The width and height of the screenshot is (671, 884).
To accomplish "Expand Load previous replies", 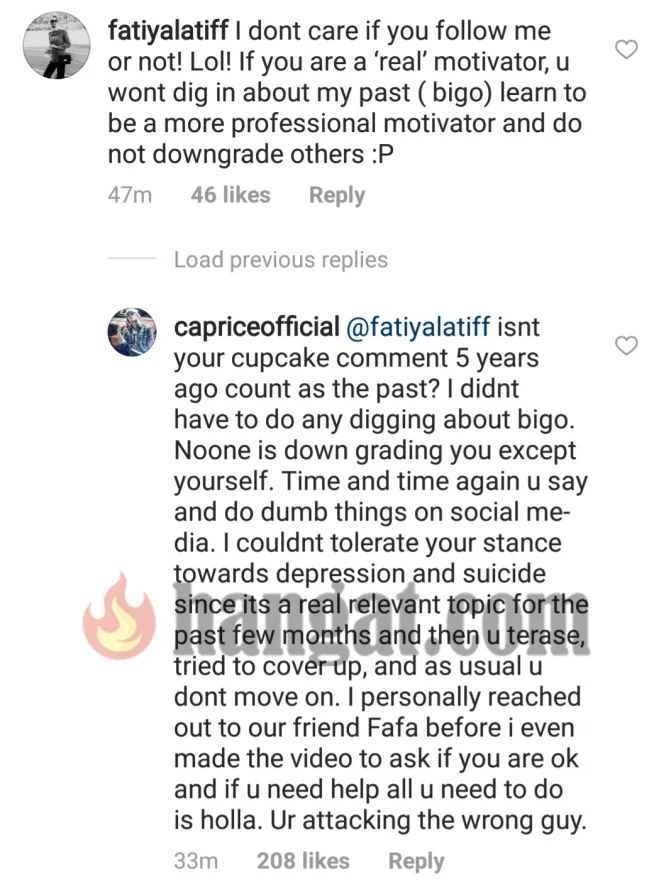I will [280, 260].
